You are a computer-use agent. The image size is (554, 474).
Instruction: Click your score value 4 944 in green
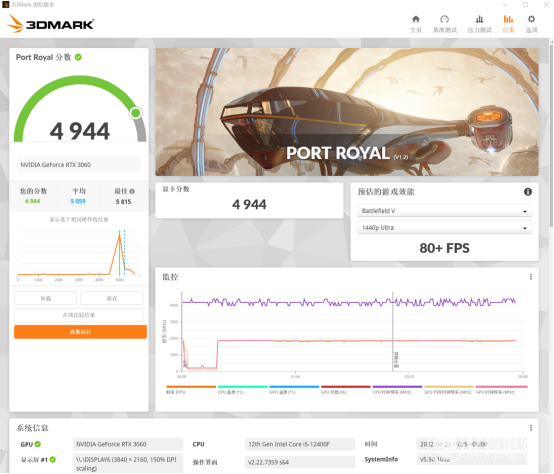pos(32,201)
